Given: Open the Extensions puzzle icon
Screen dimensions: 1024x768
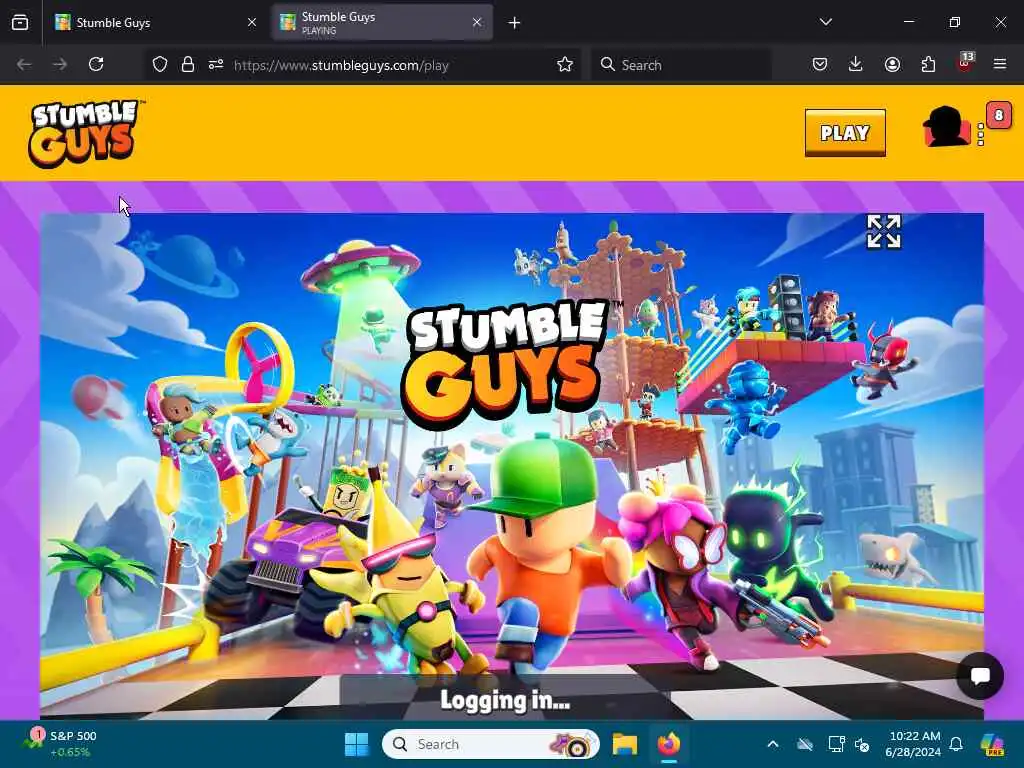Looking at the screenshot, I should click(x=928, y=65).
